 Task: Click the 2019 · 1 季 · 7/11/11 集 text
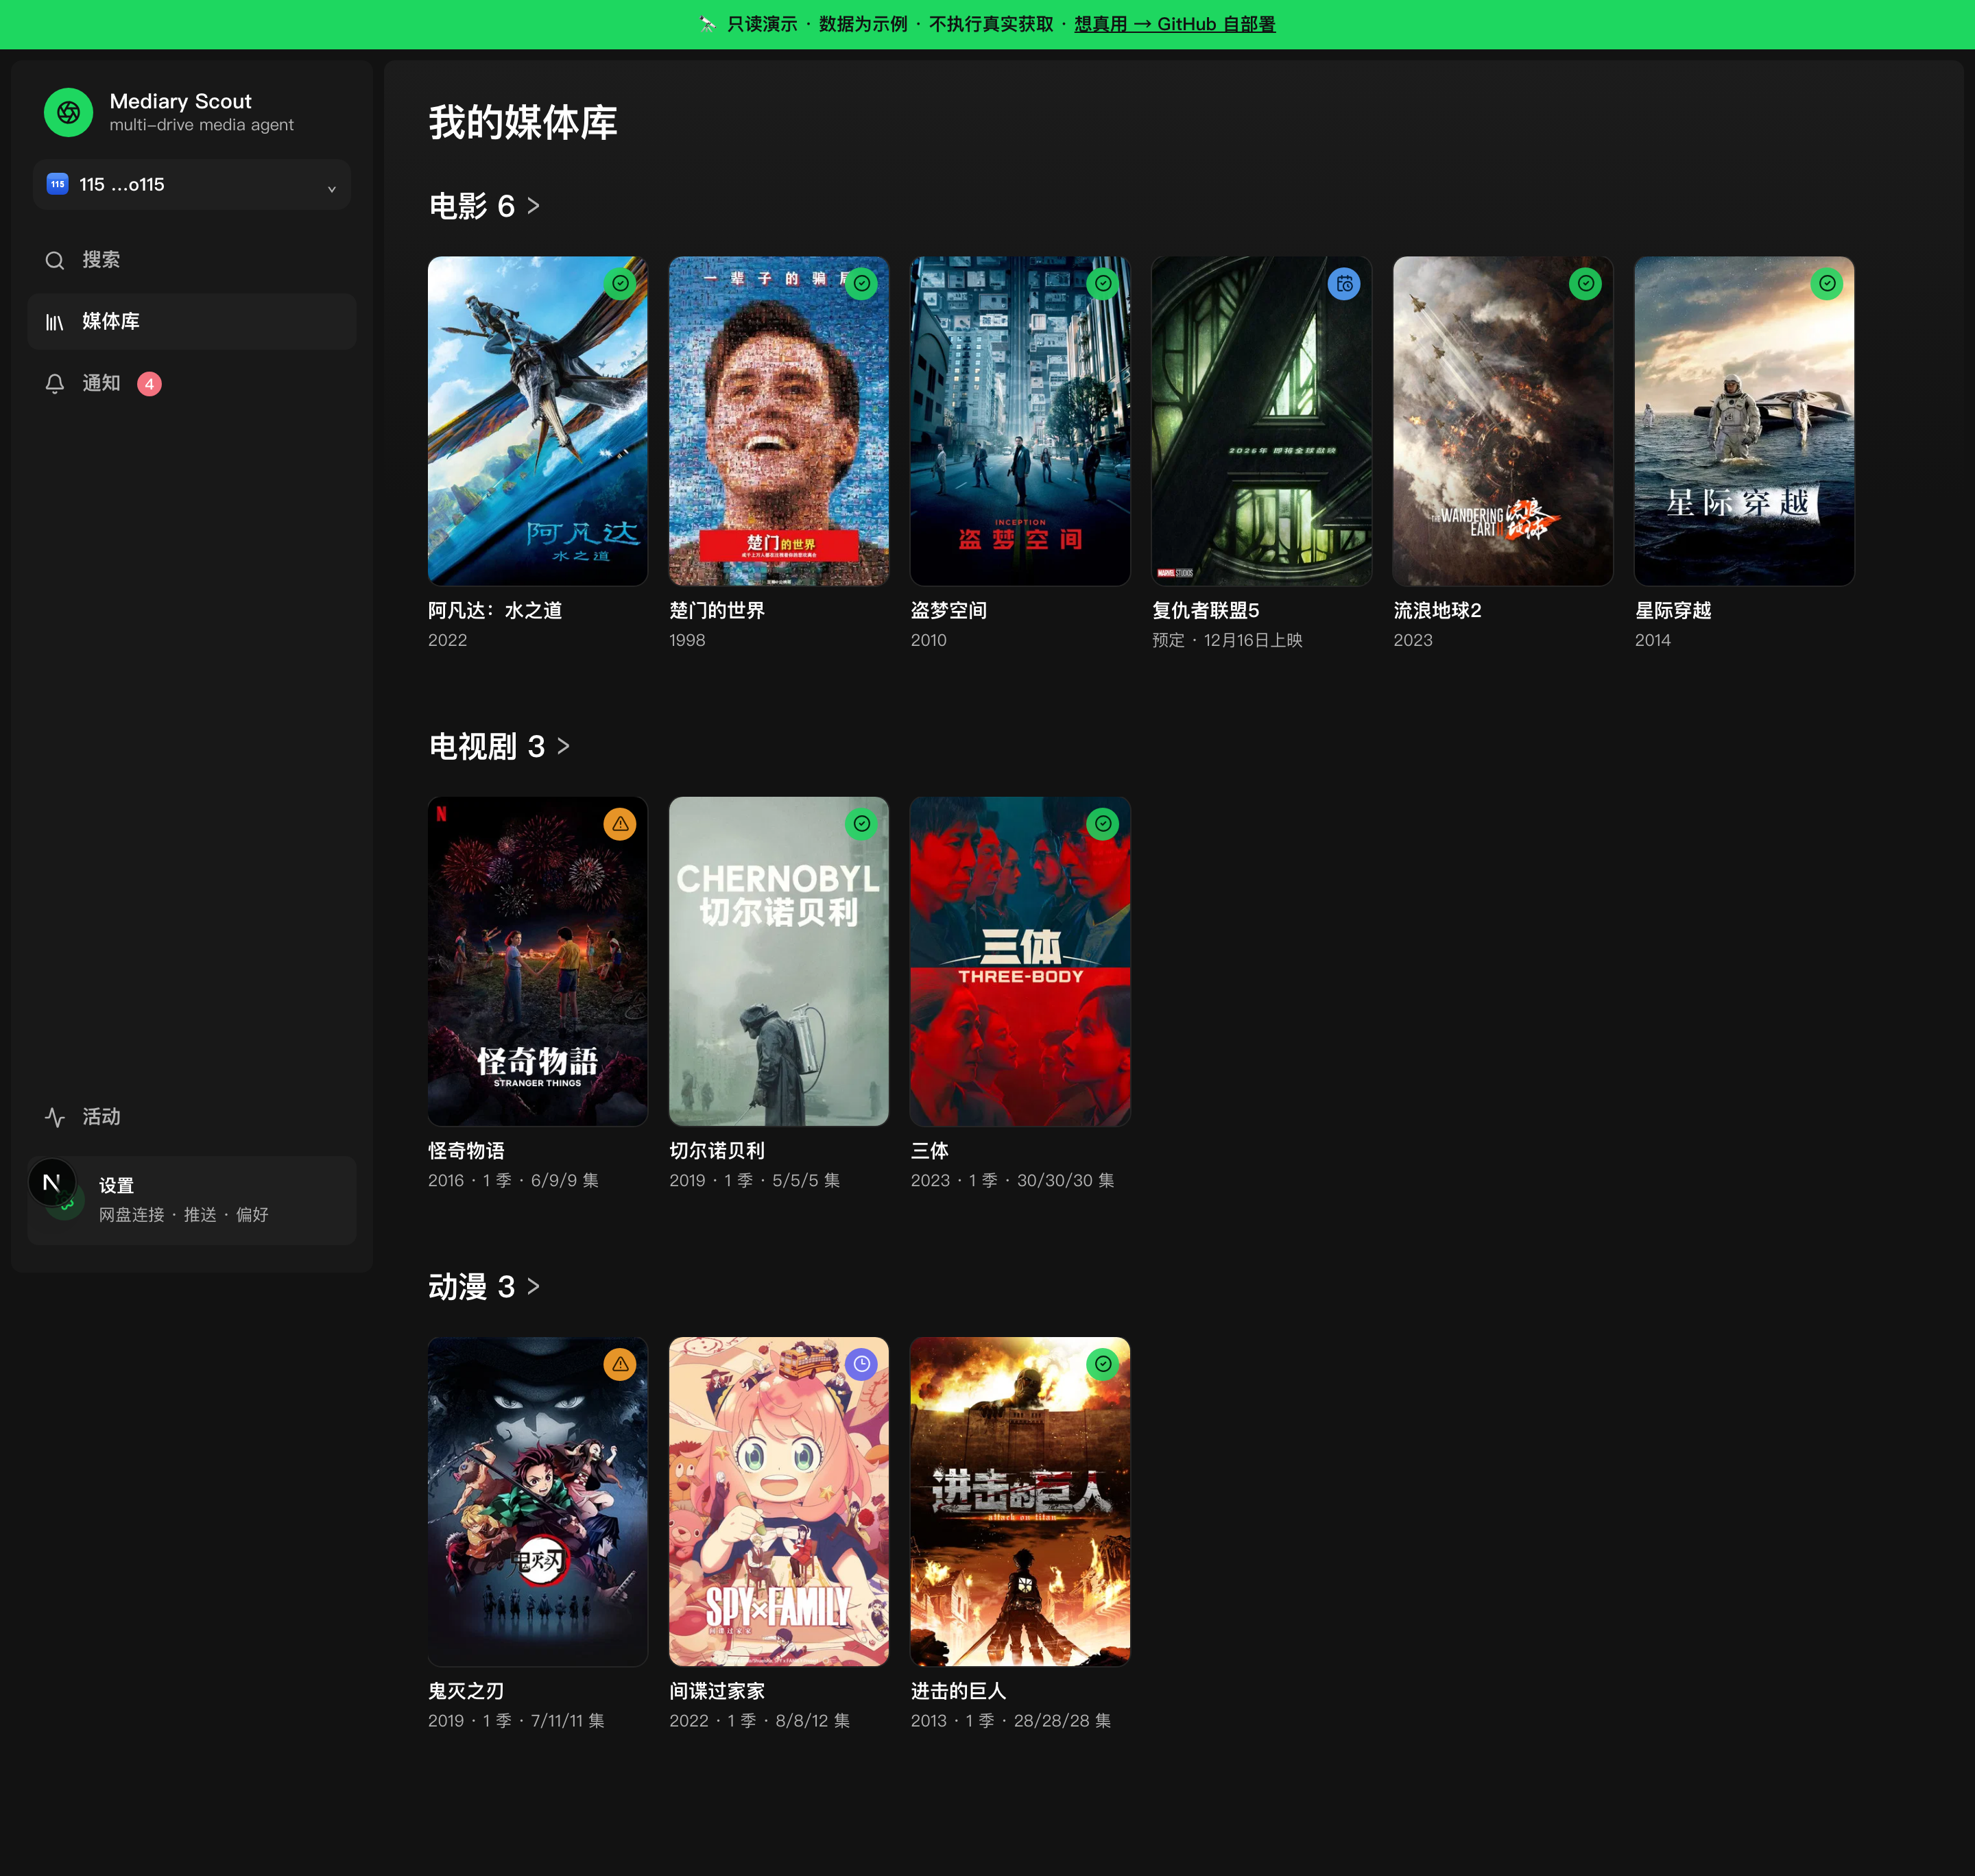coord(516,1721)
